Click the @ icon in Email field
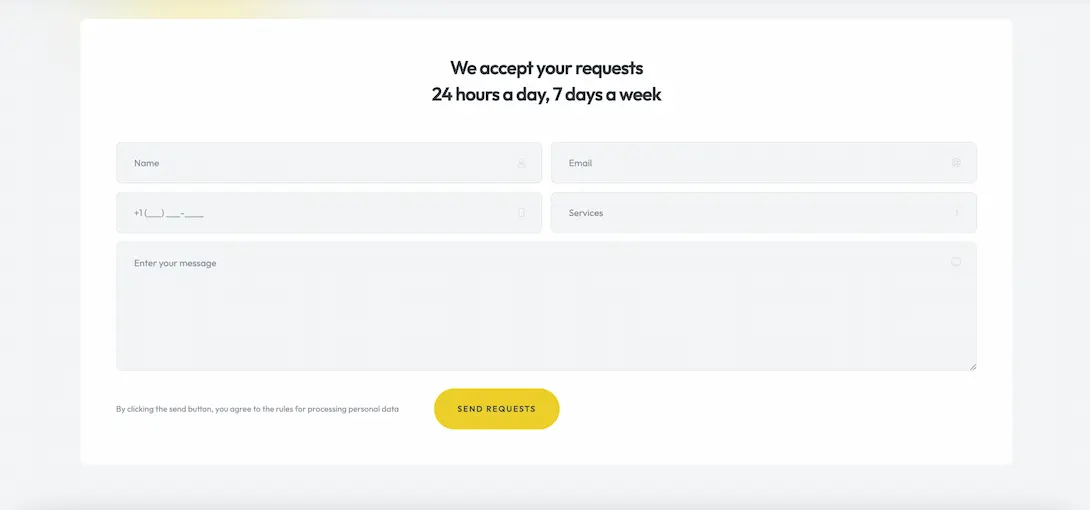The image size is (1090, 510). coord(956,163)
